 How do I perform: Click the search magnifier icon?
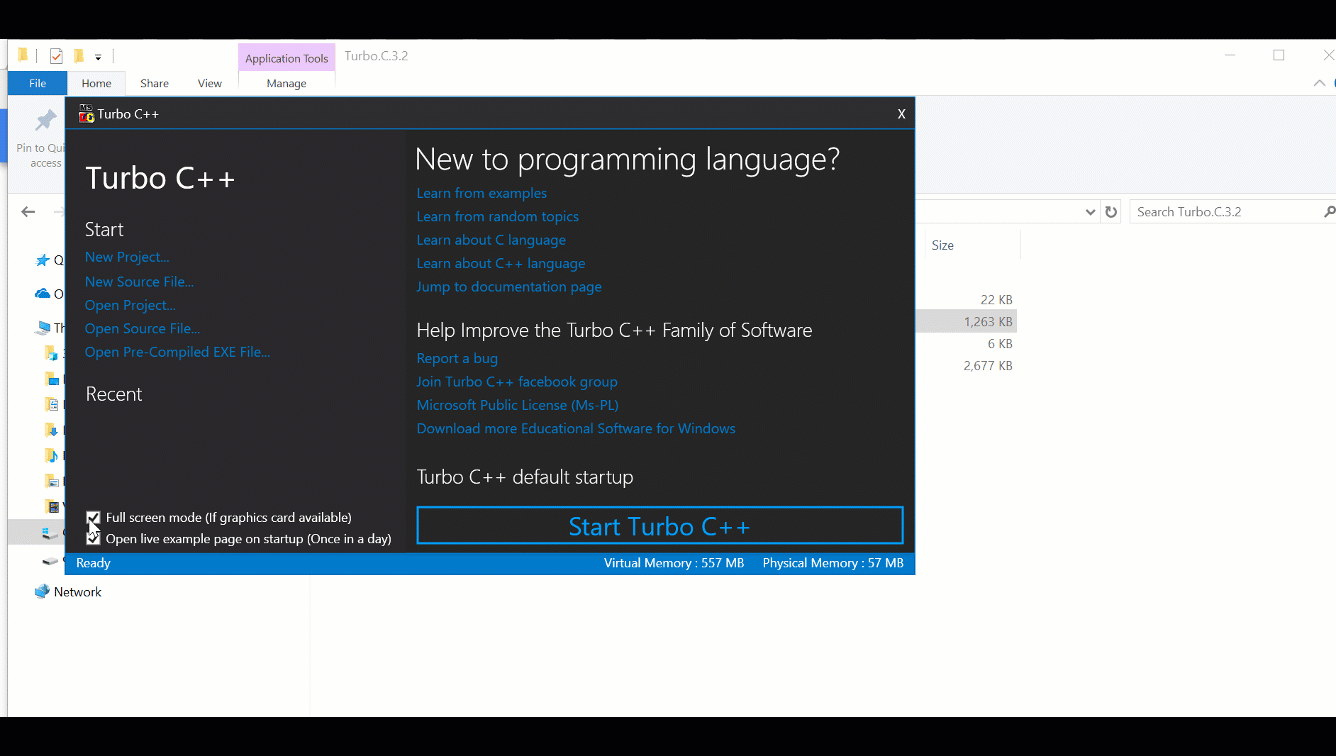click(x=1328, y=212)
